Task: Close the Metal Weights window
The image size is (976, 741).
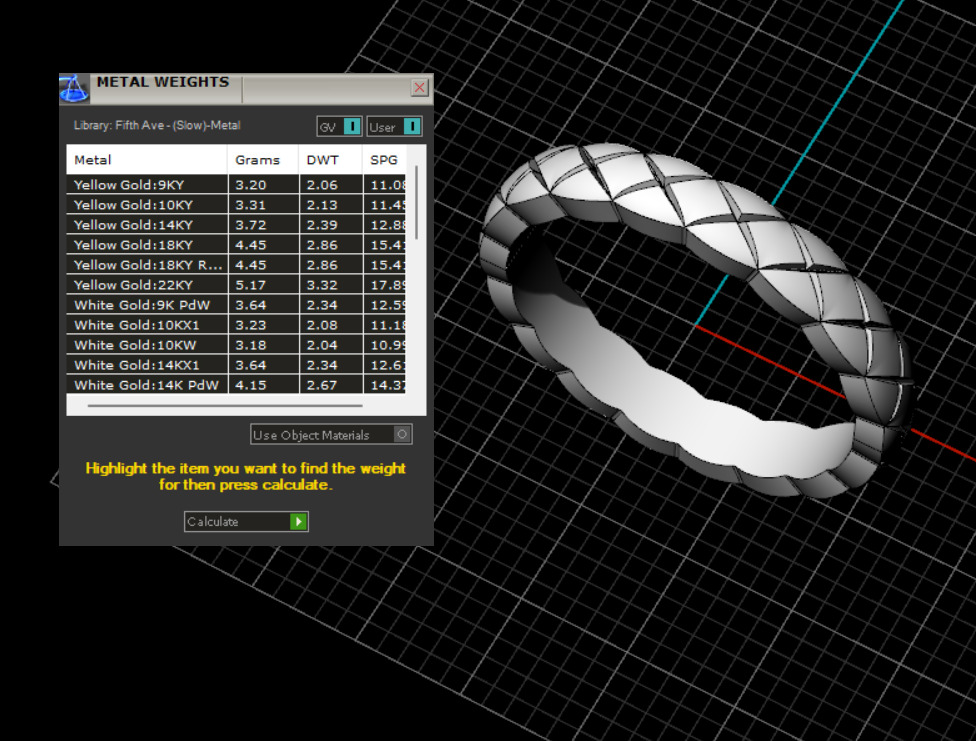Action: pyautogui.click(x=420, y=87)
